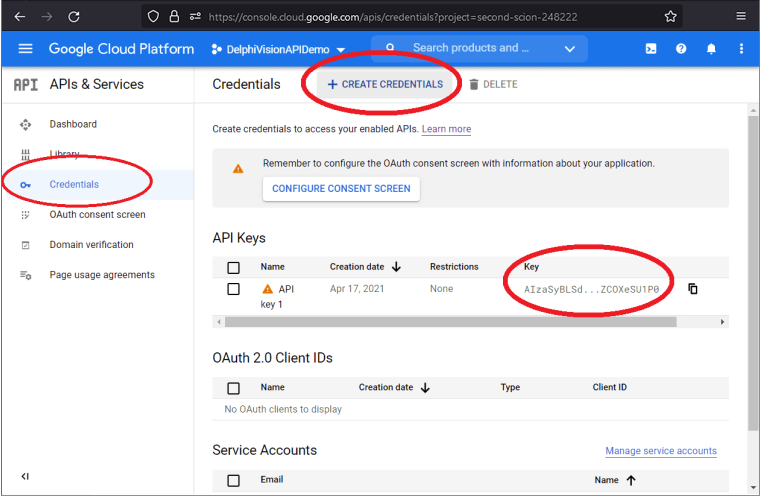760x496 pixels.
Task: Click the API key 1 warning triangle
Action: [x=268, y=289]
